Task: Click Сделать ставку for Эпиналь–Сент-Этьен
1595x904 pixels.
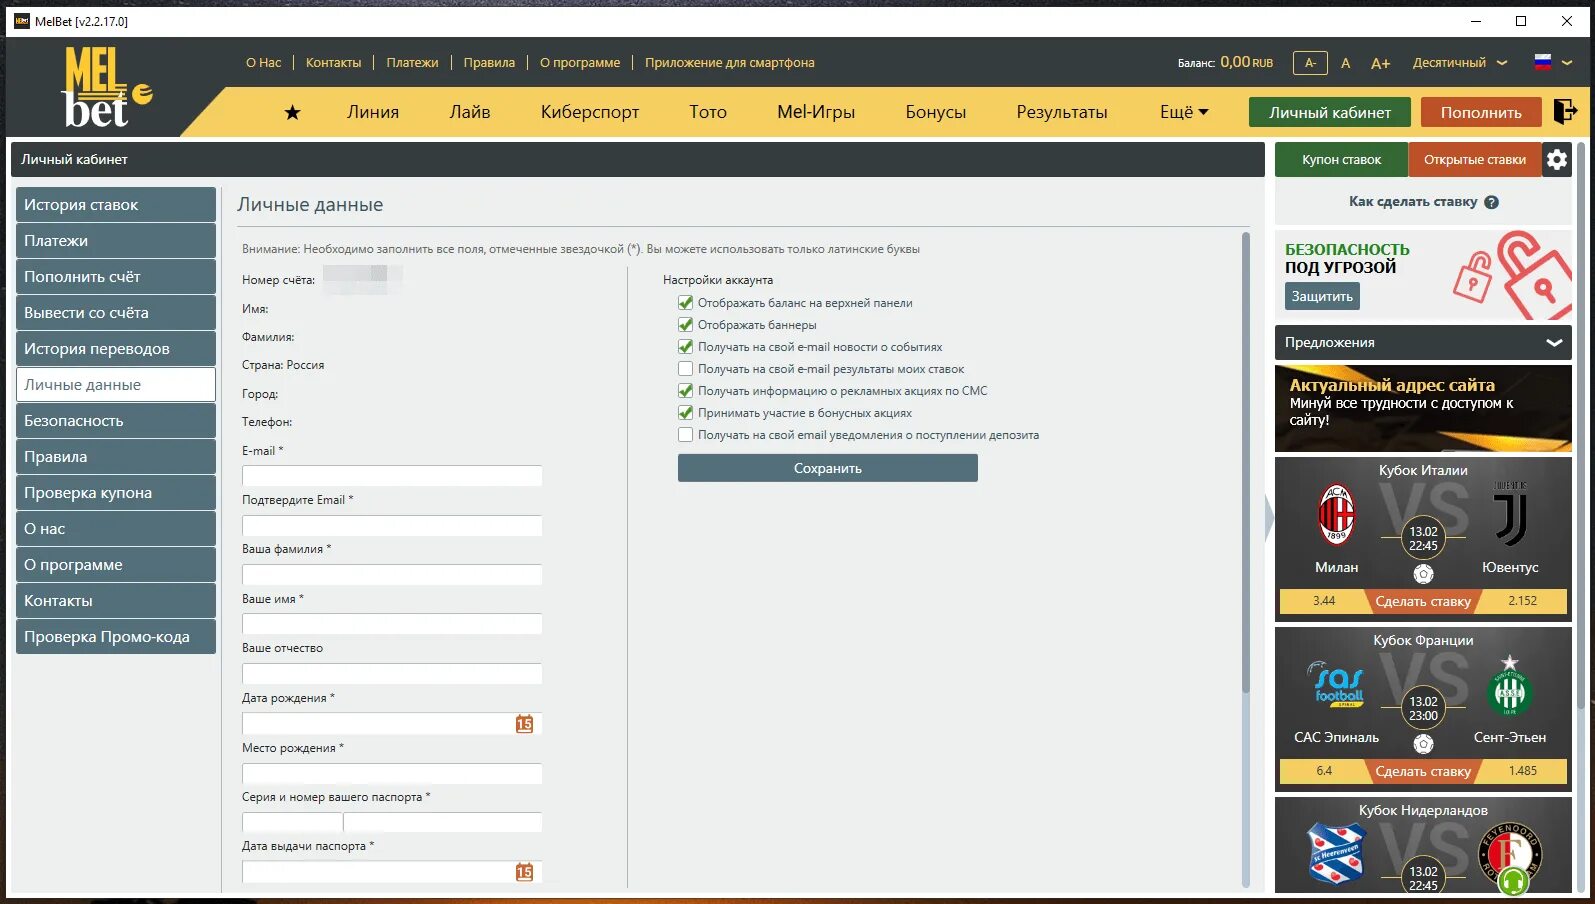Action: 1423,771
